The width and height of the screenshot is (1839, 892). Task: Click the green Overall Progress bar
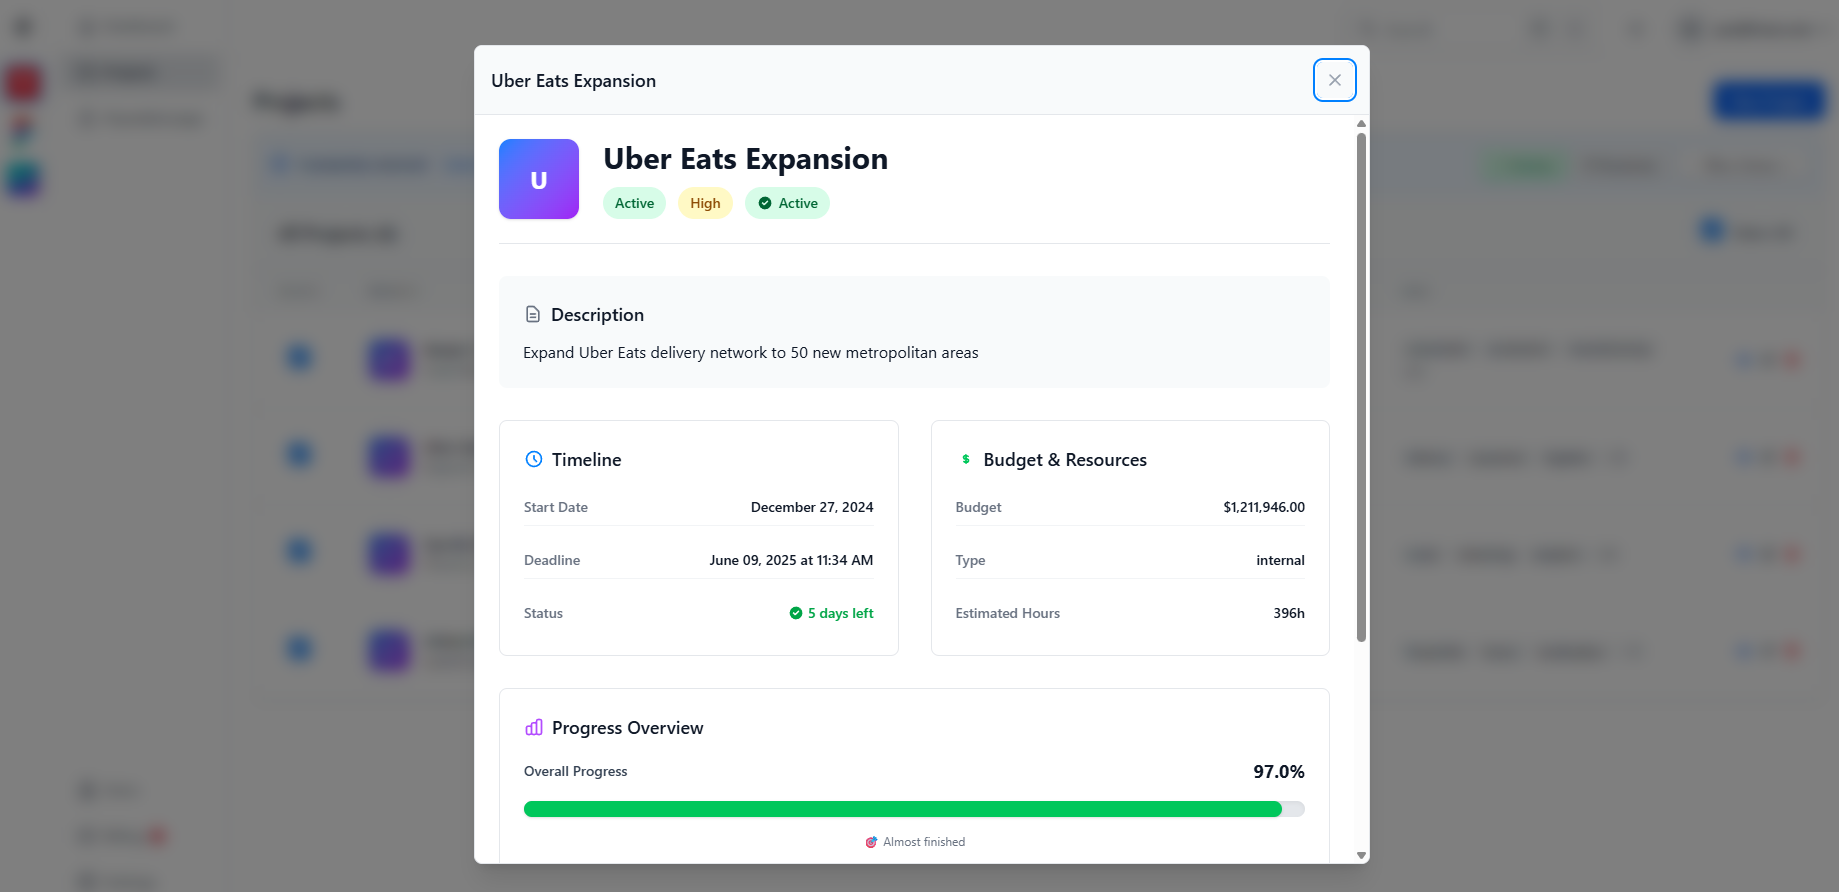[x=902, y=809]
